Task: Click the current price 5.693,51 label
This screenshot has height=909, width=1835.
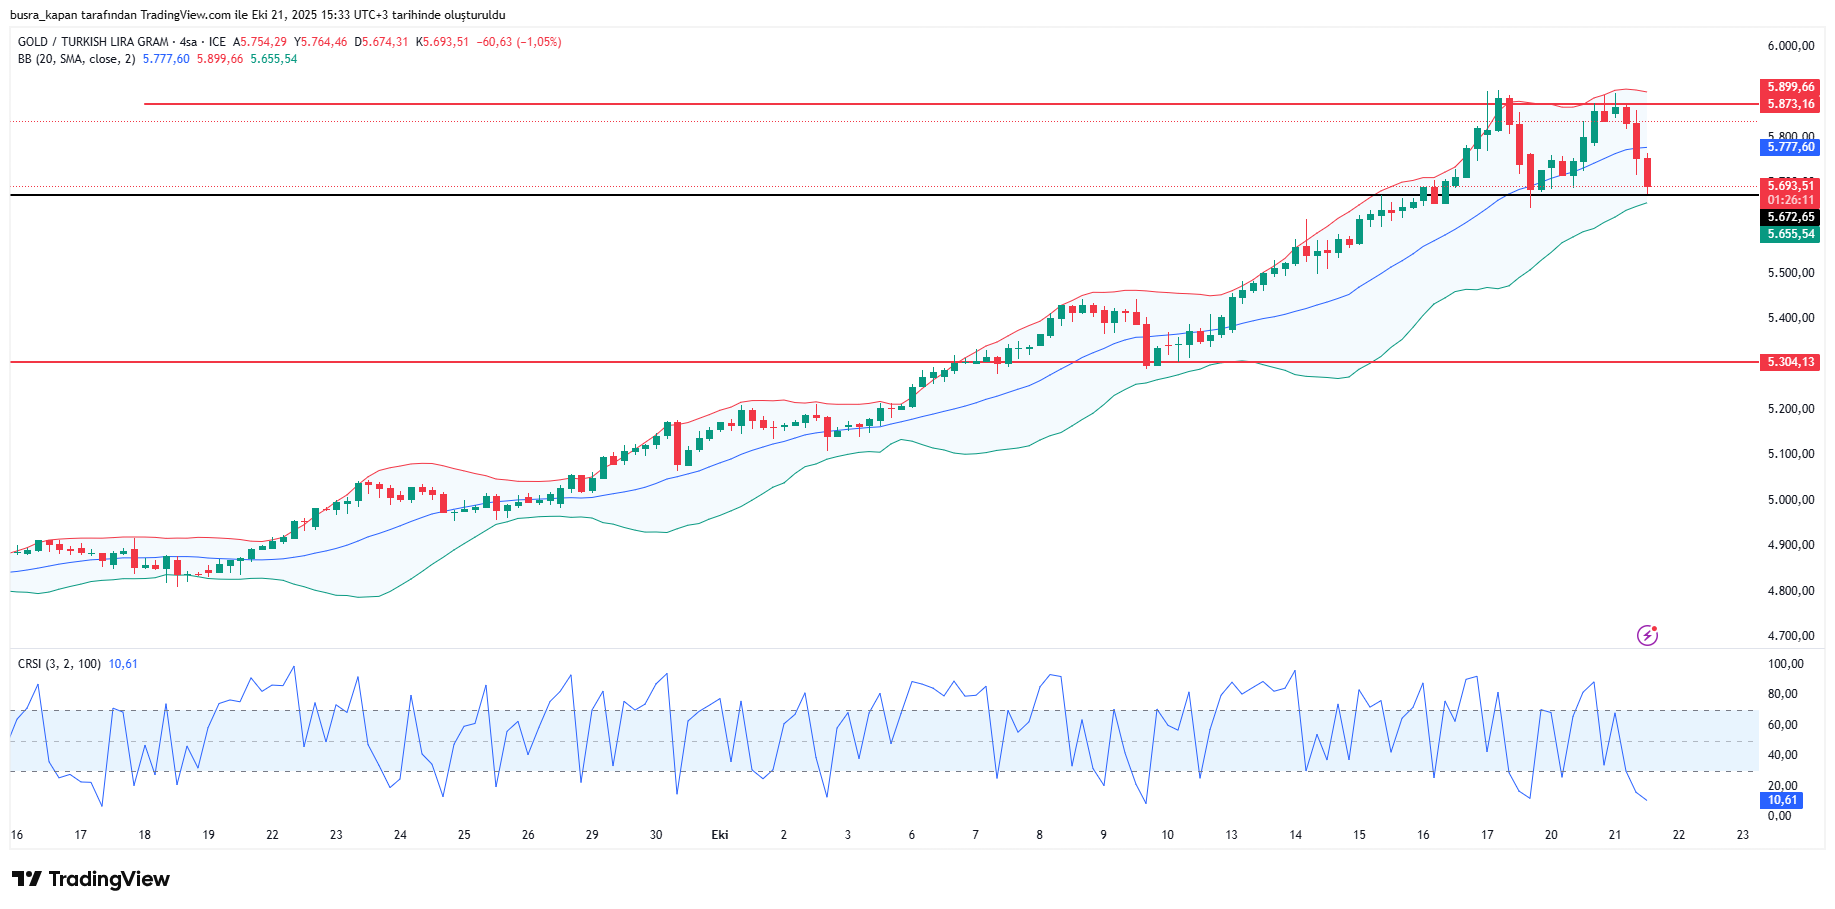Action: click(1789, 185)
